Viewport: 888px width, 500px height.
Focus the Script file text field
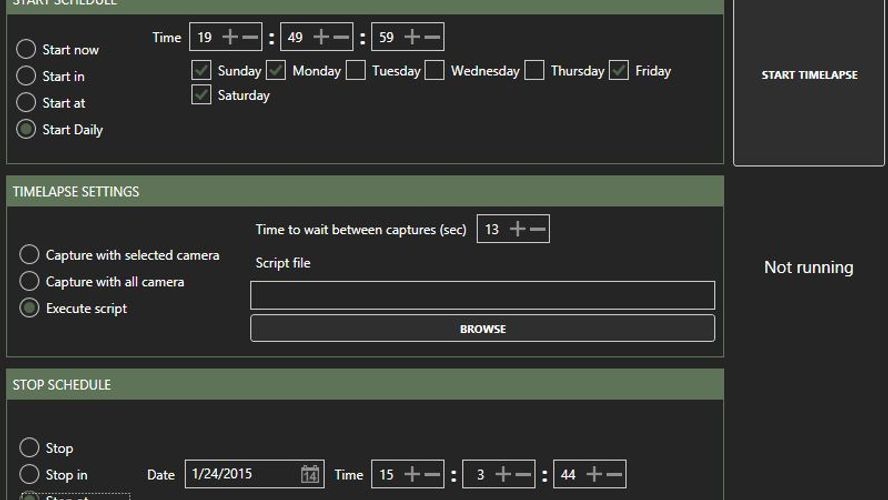pos(483,295)
